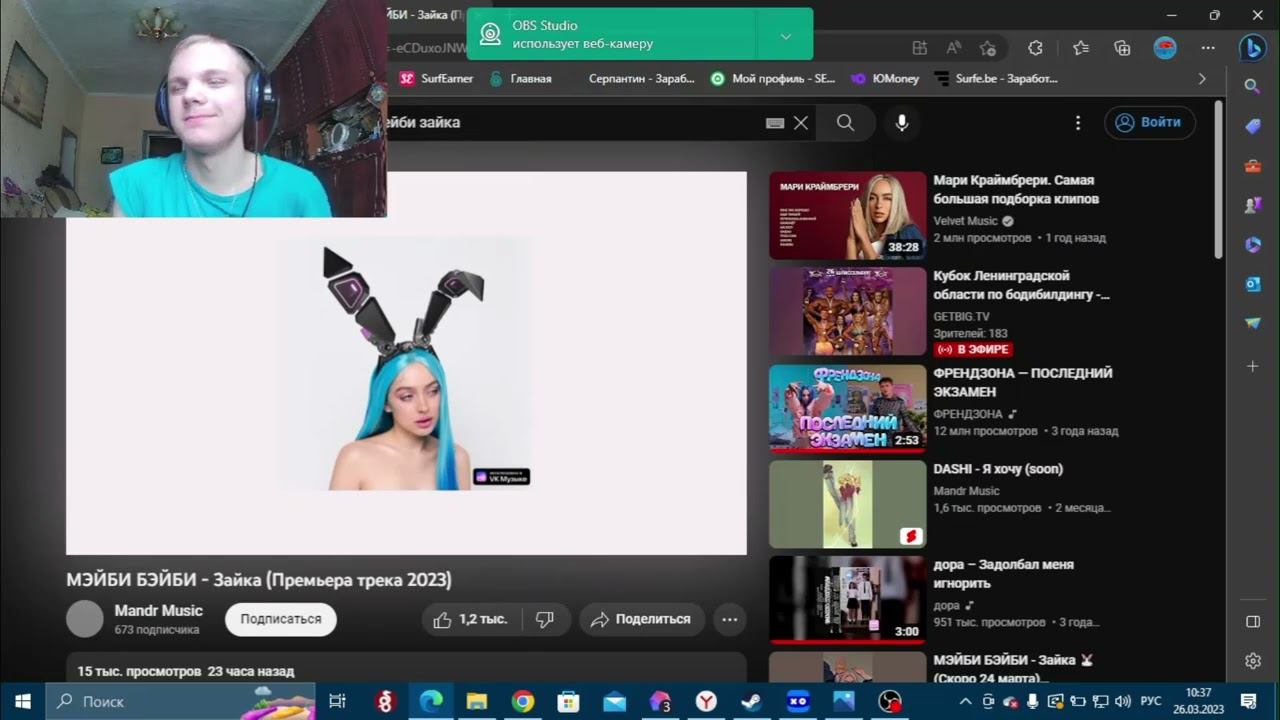This screenshot has height=720, width=1280.
Task: Open the SurfEarner bookmark
Action: click(436, 79)
